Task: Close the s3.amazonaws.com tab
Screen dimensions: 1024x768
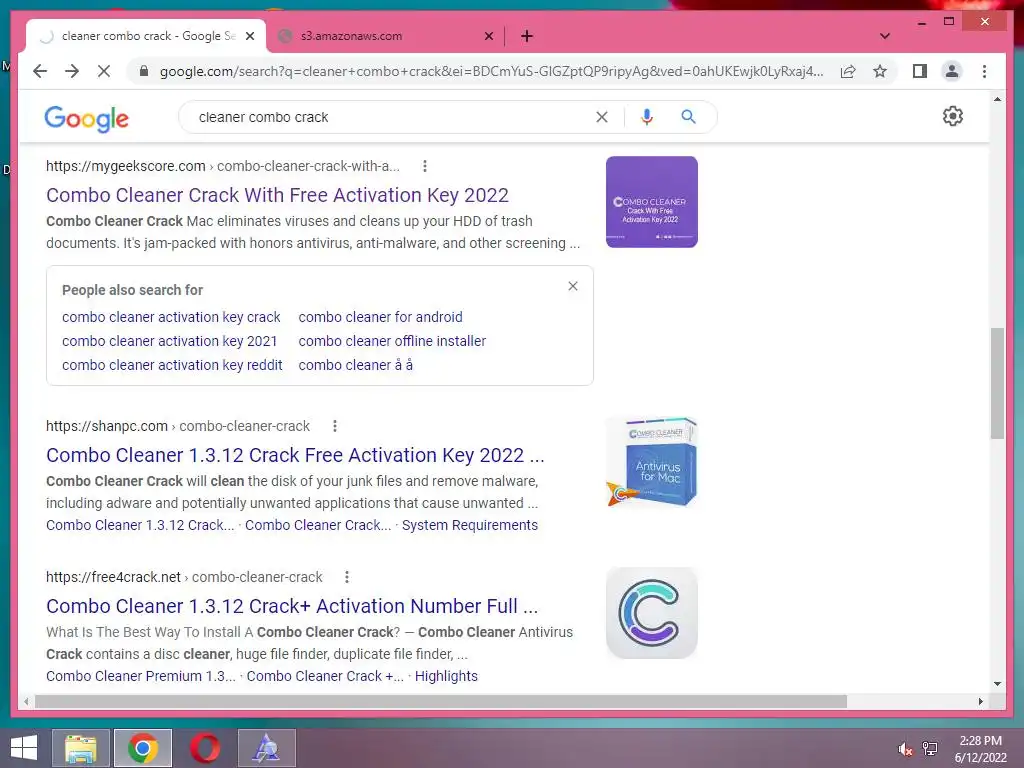Action: click(x=488, y=36)
